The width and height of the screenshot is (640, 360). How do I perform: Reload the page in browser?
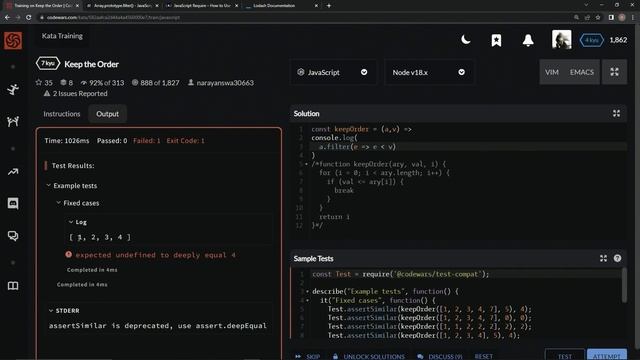pos(29,18)
